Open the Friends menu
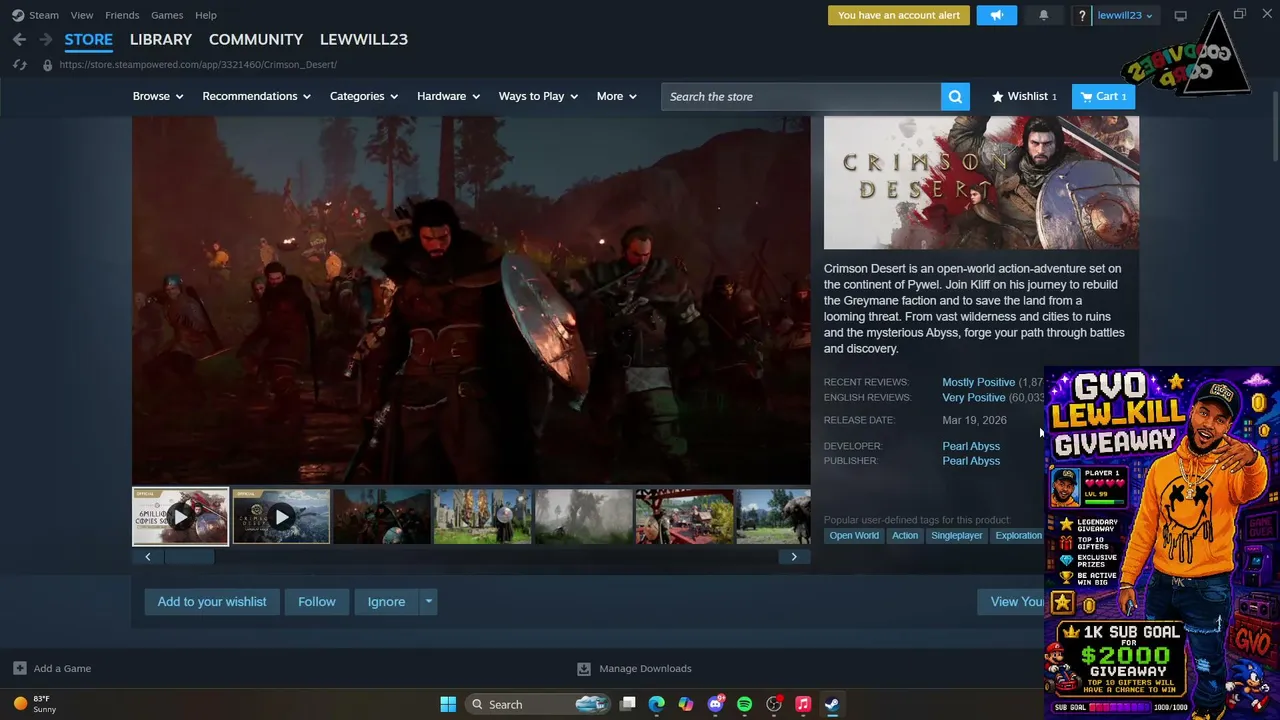The width and height of the screenshot is (1280, 720). (x=122, y=15)
